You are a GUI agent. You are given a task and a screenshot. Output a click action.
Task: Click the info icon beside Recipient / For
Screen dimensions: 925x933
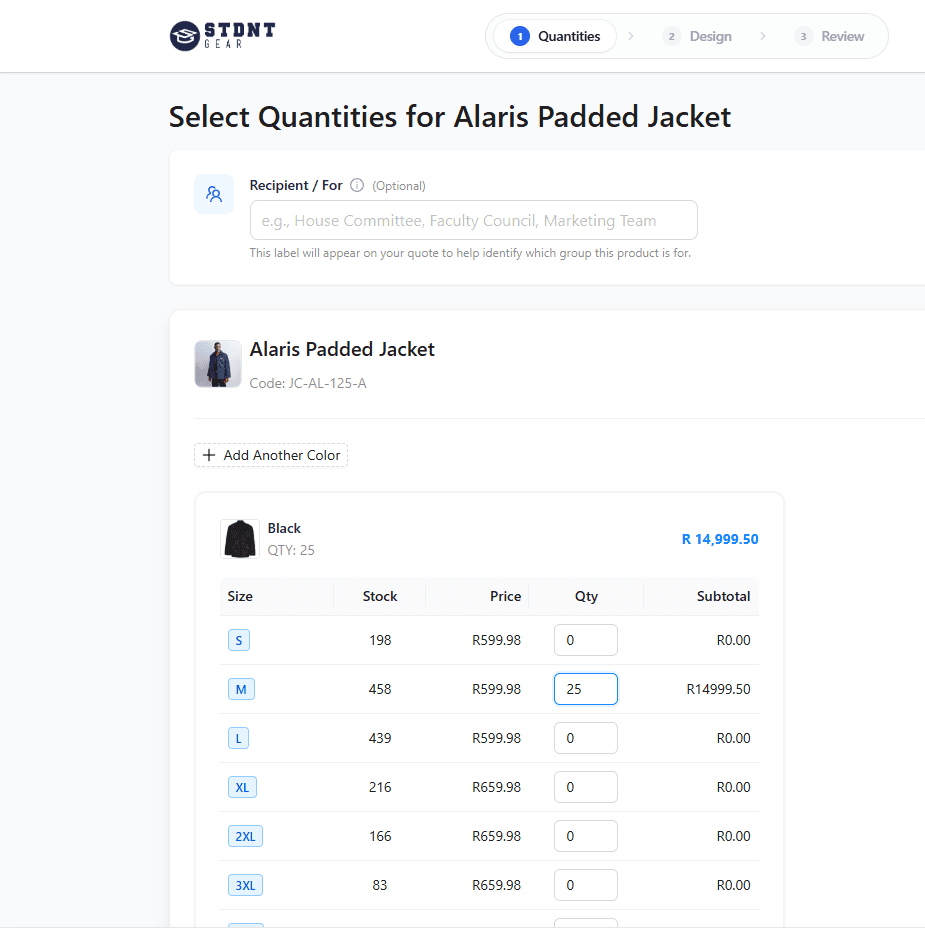point(357,185)
